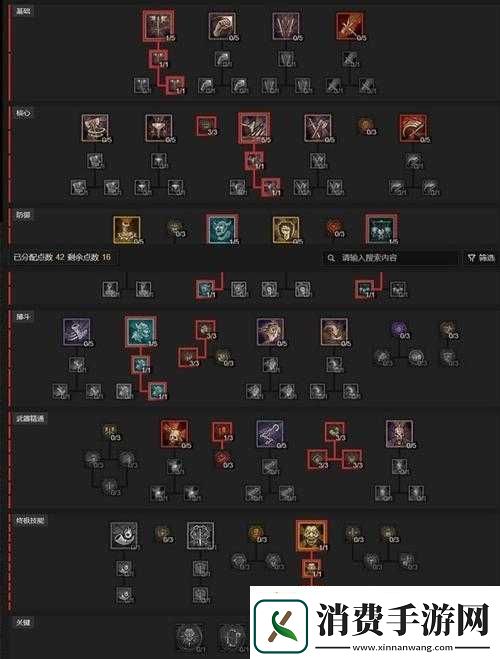Click the skill search input field
Screen dimensions: 500x659
[390, 258]
